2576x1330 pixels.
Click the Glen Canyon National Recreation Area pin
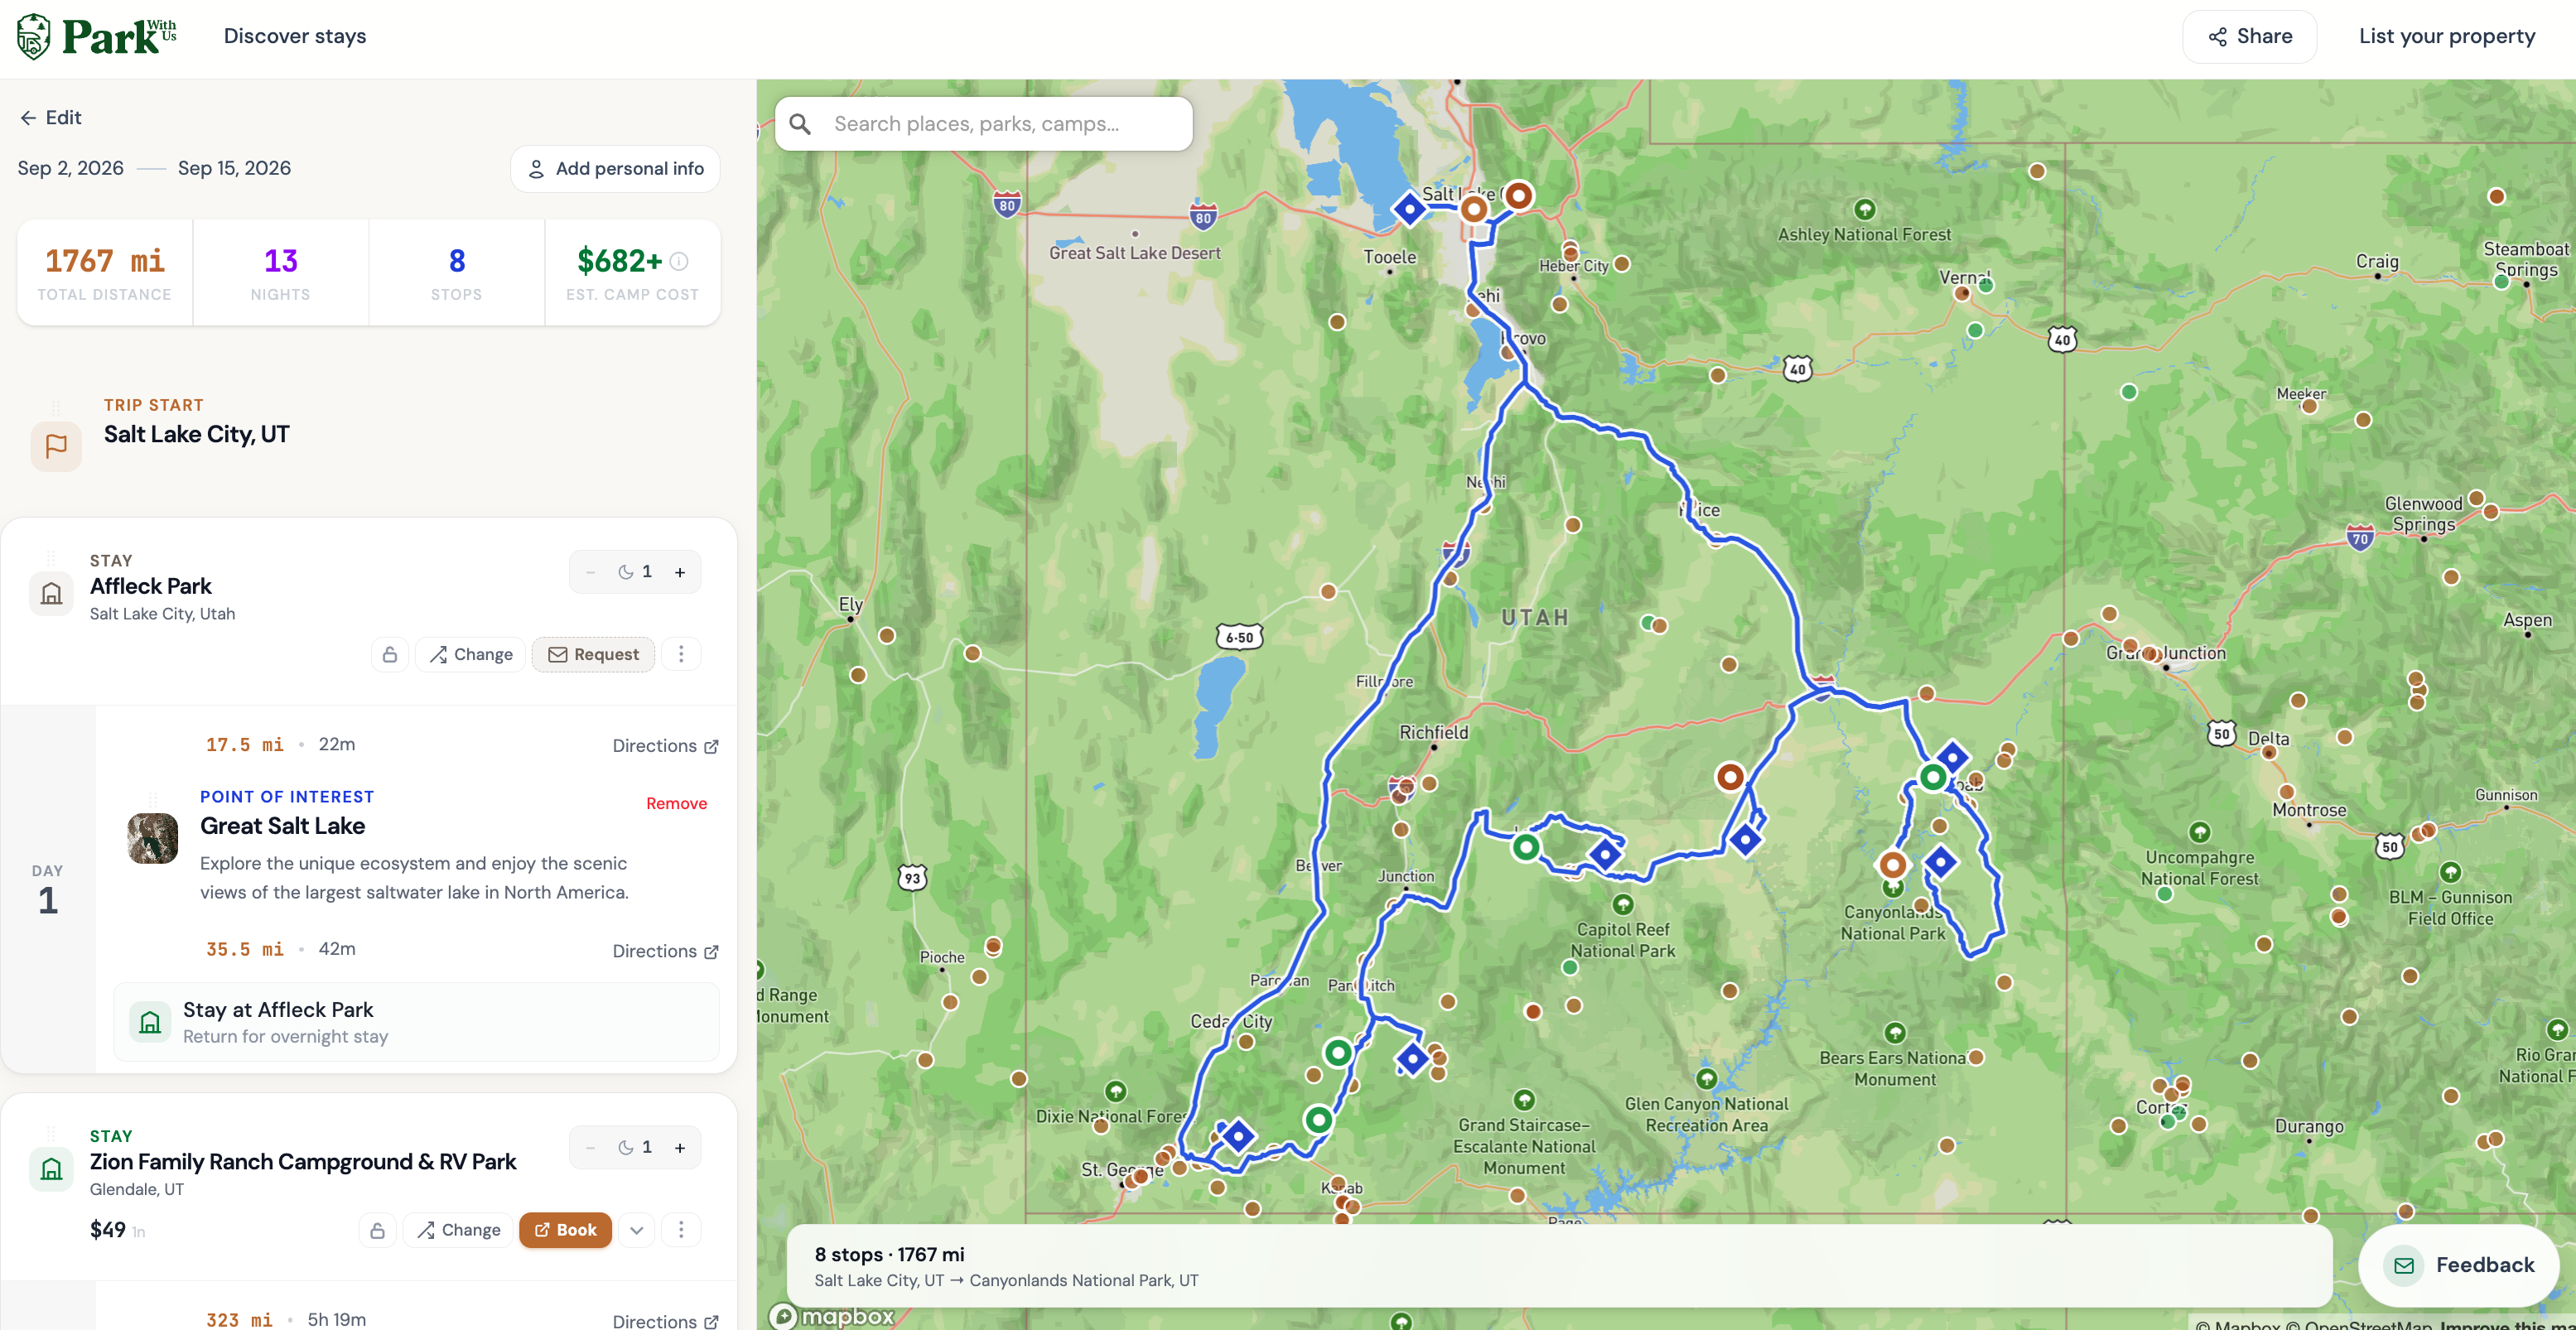pos(1707,1079)
